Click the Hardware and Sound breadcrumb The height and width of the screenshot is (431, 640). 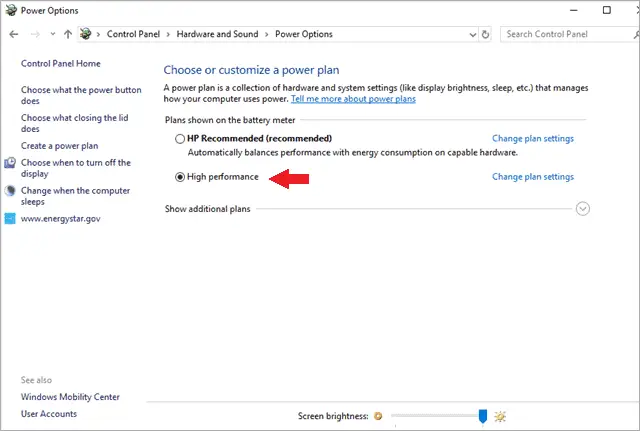(x=217, y=34)
